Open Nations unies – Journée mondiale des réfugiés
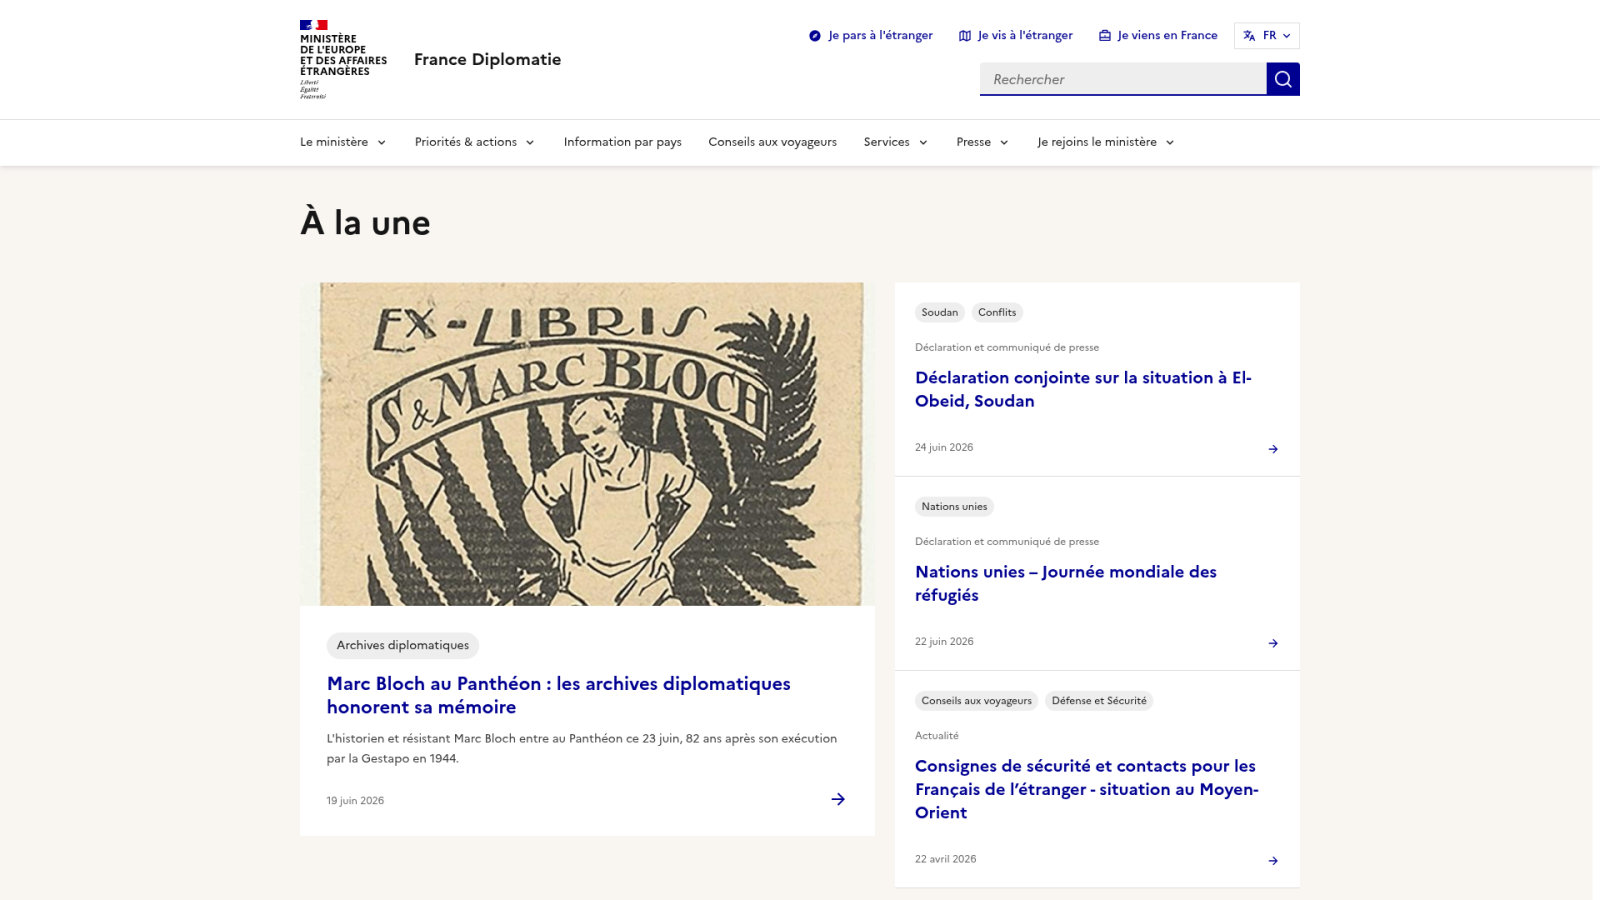This screenshot has height=900, width=1600. [x=1066, y=583]
